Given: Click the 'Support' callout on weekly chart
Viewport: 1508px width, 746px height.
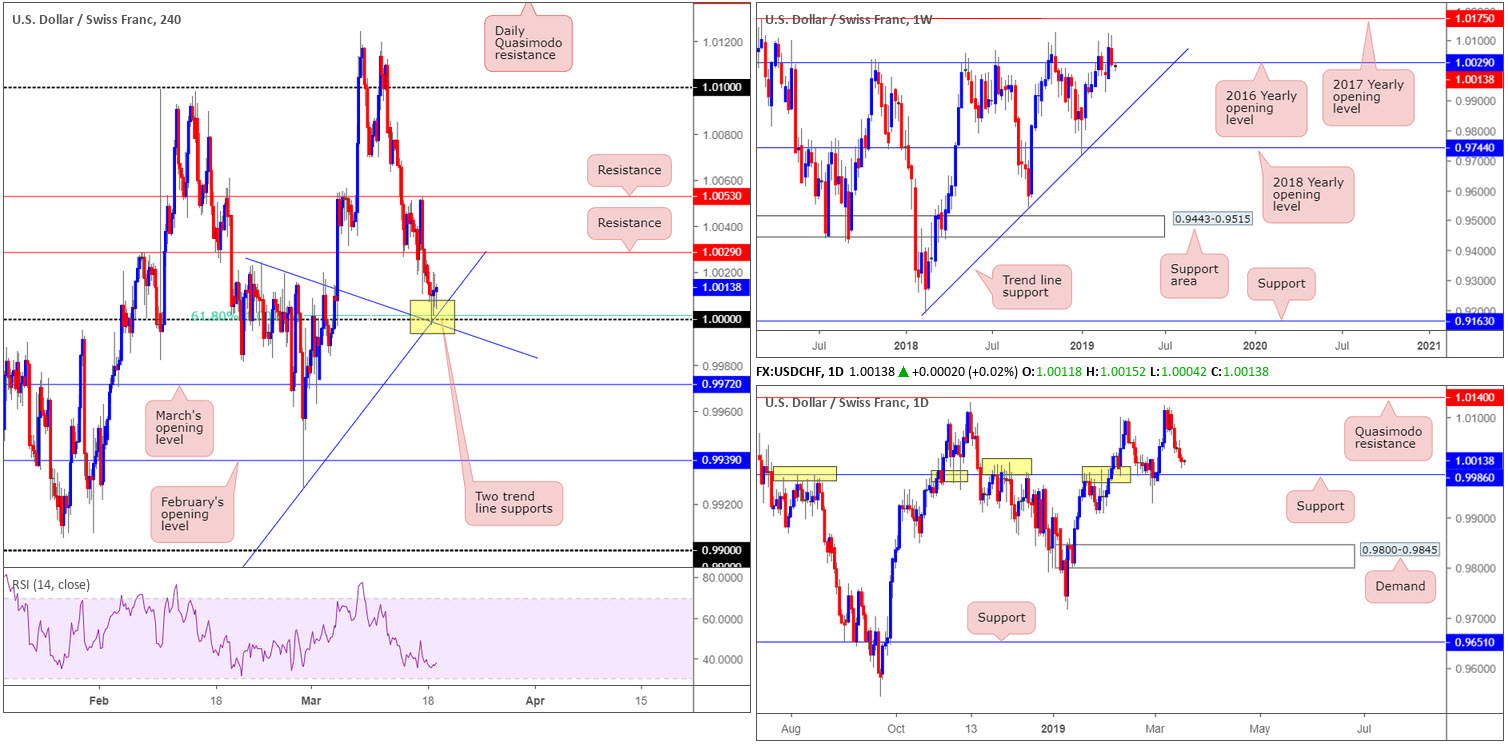Looking at the screenshot, I should (1281, 283).
